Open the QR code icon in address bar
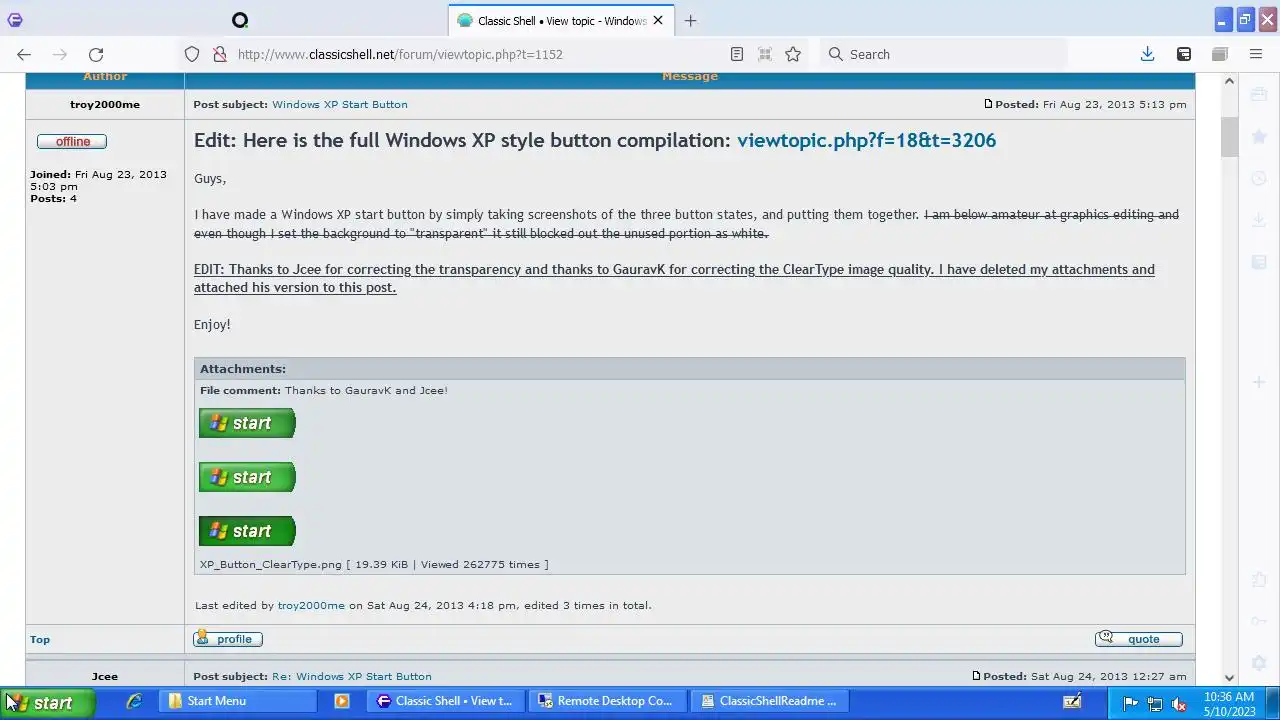The height and width of the screenshot is (720, 1280). [x=764, y=54]
